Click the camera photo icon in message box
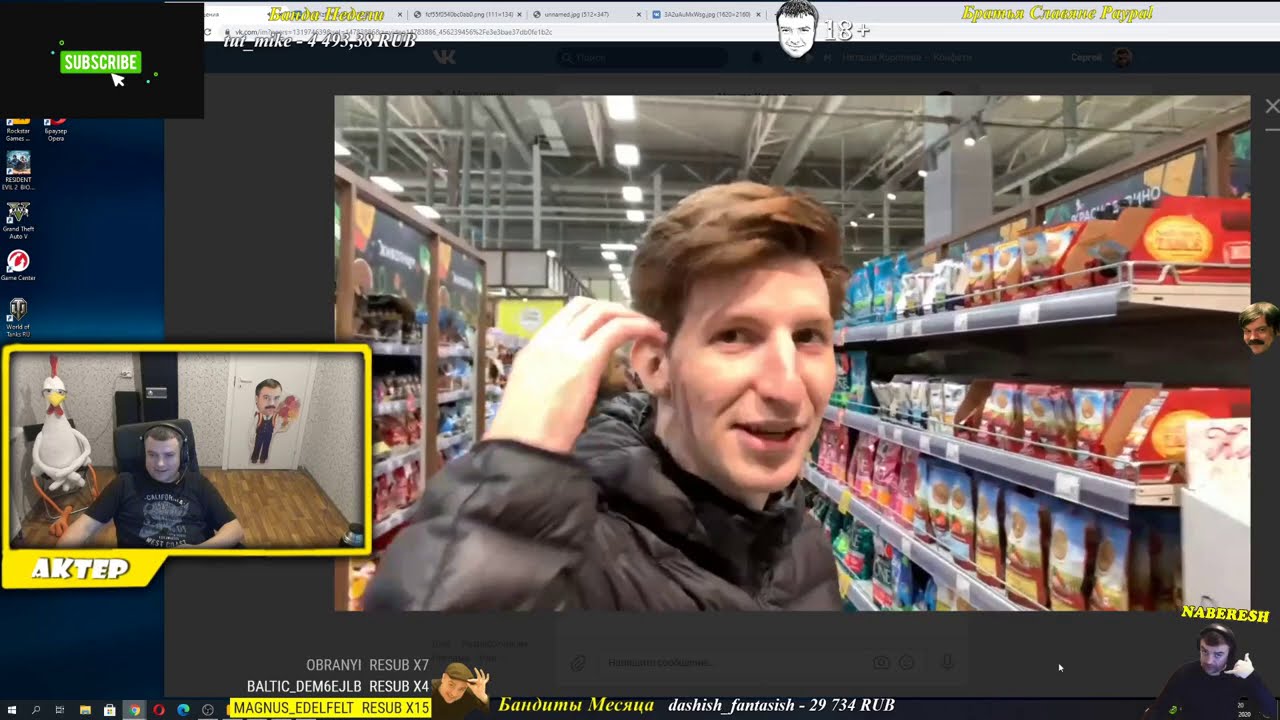1280x720 pixels. [881, 662]
